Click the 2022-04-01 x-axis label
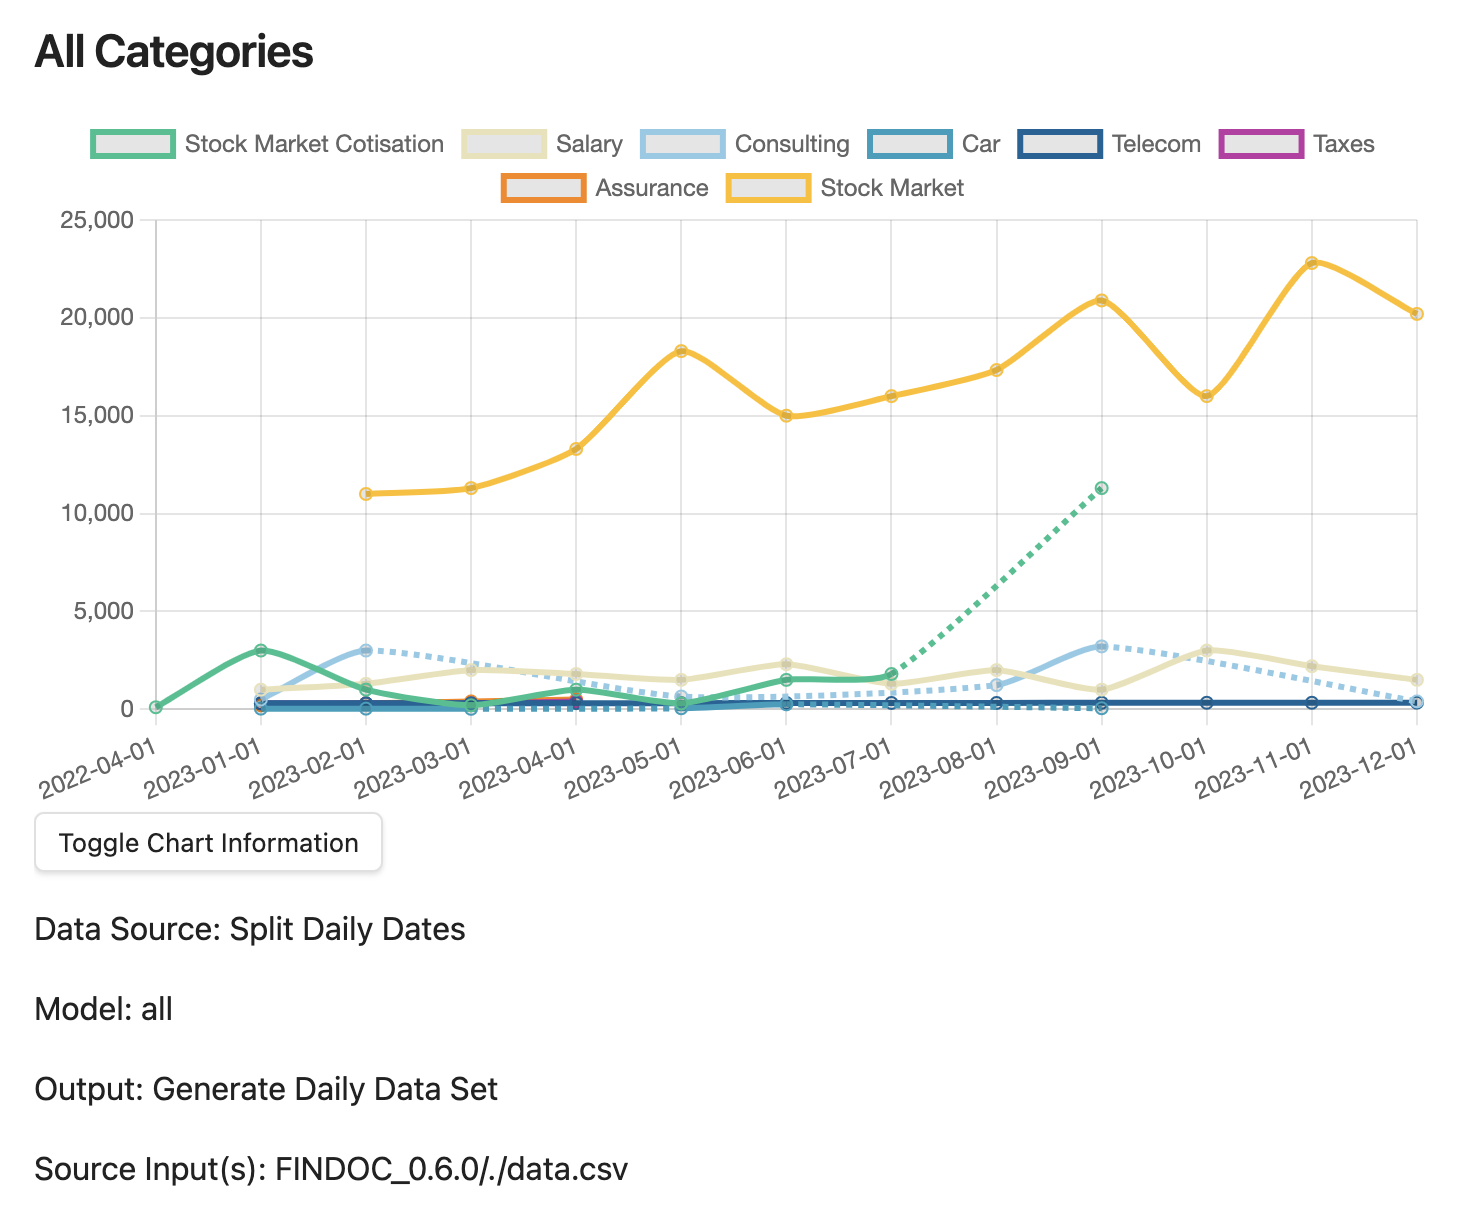This screenshot has height=1216, width=1466. (x=100, y=768)
